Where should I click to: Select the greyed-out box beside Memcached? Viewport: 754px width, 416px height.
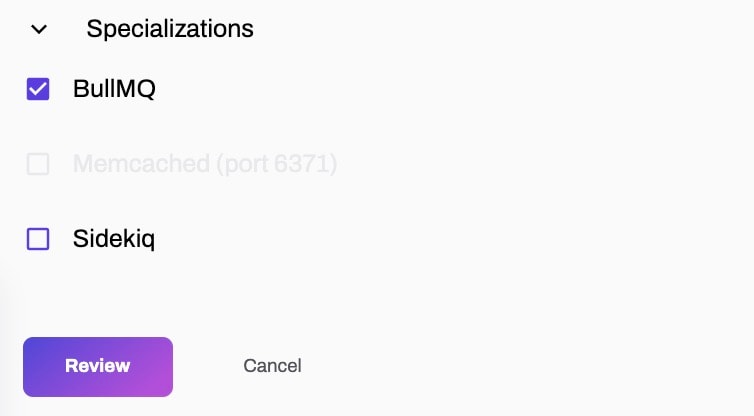pyautogui.click(x=38, y=164)
